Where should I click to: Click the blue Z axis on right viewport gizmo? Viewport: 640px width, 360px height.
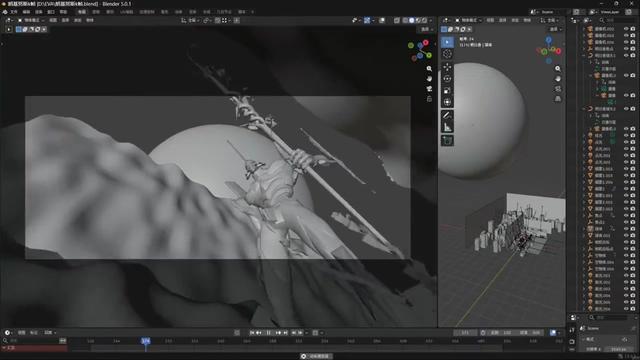click(549, 40)
